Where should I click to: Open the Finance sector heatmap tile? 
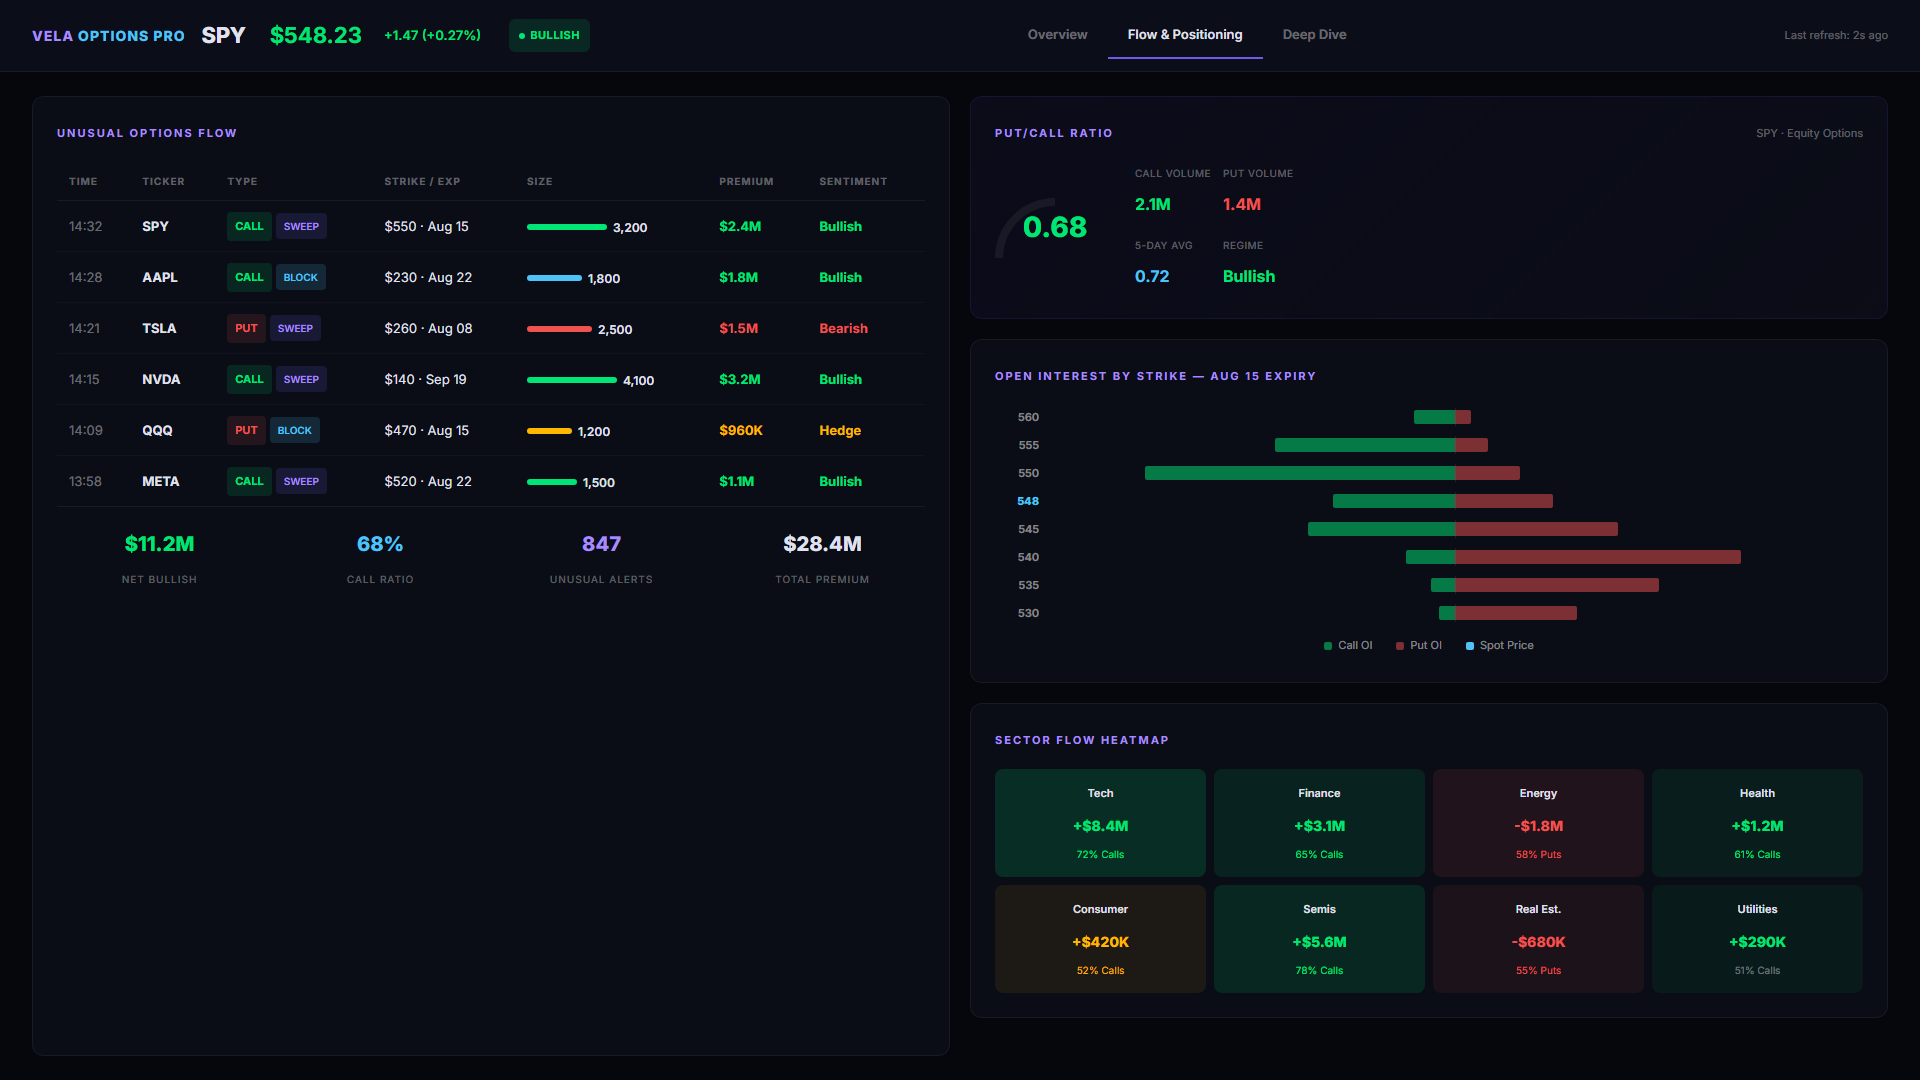point(1319,823)
